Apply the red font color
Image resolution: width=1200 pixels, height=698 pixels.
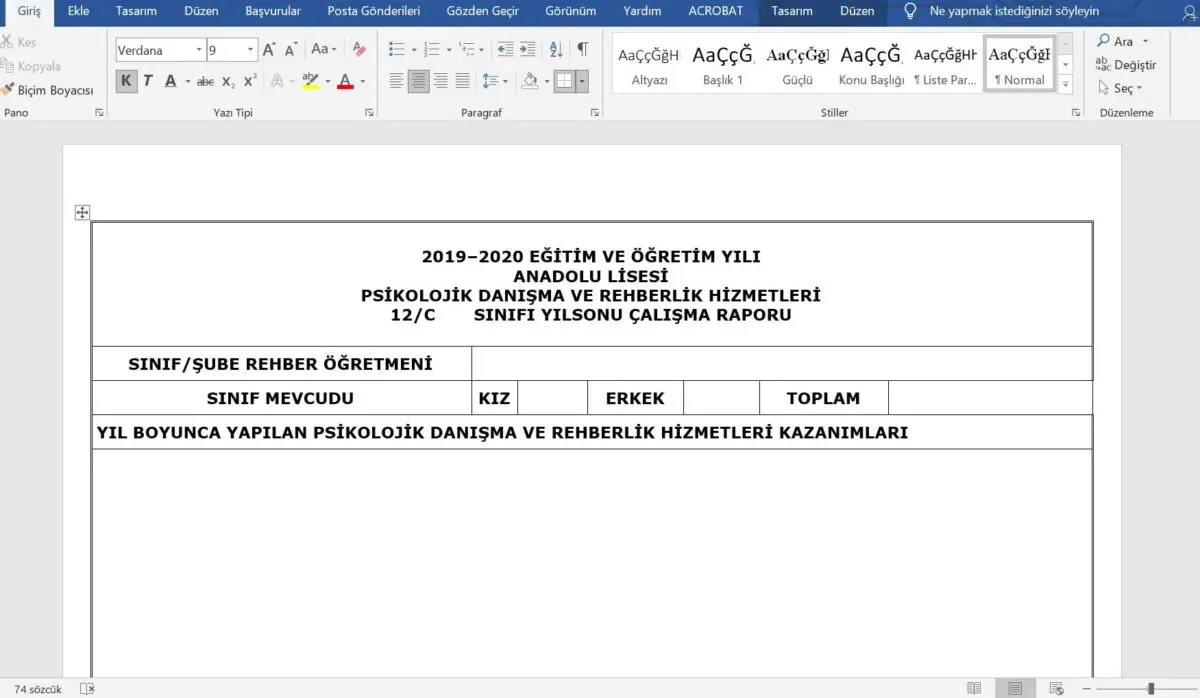tap(345, 81)
